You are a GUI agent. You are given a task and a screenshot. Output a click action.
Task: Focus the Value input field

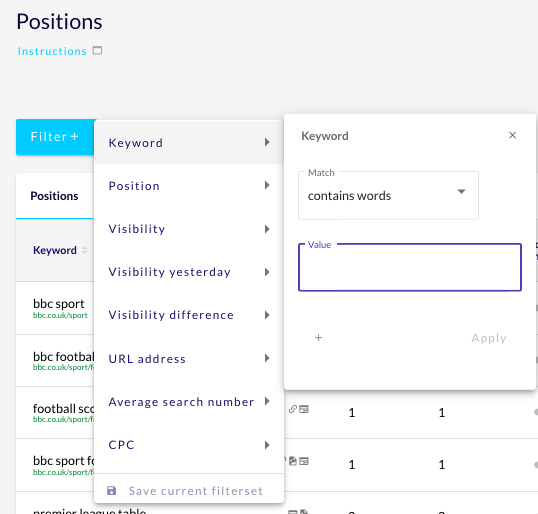pos(410,267)
